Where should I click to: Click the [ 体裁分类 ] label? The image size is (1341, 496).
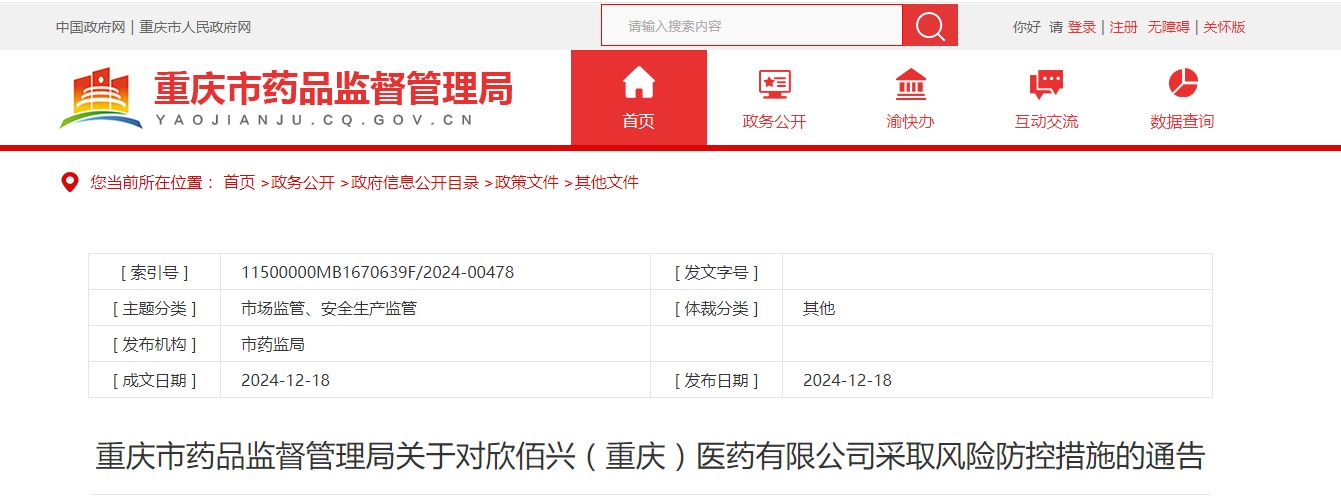(716, 308)
